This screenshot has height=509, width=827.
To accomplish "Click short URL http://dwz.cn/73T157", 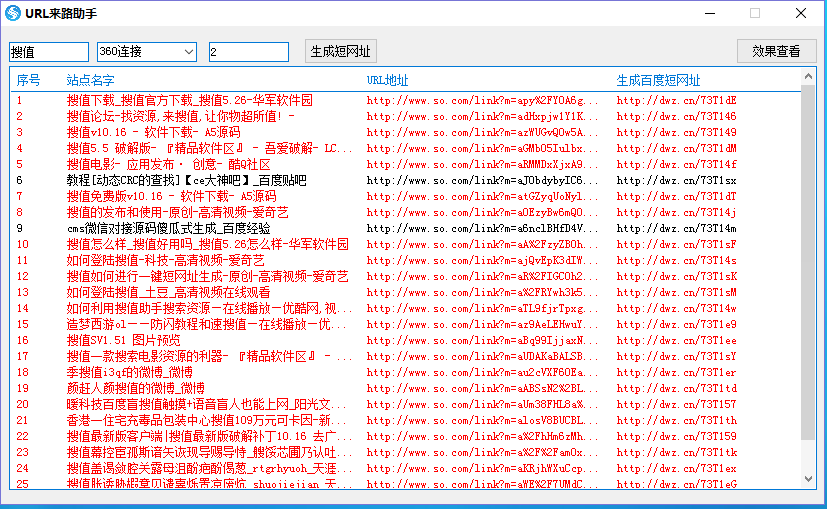I will [x=676, y=404].
